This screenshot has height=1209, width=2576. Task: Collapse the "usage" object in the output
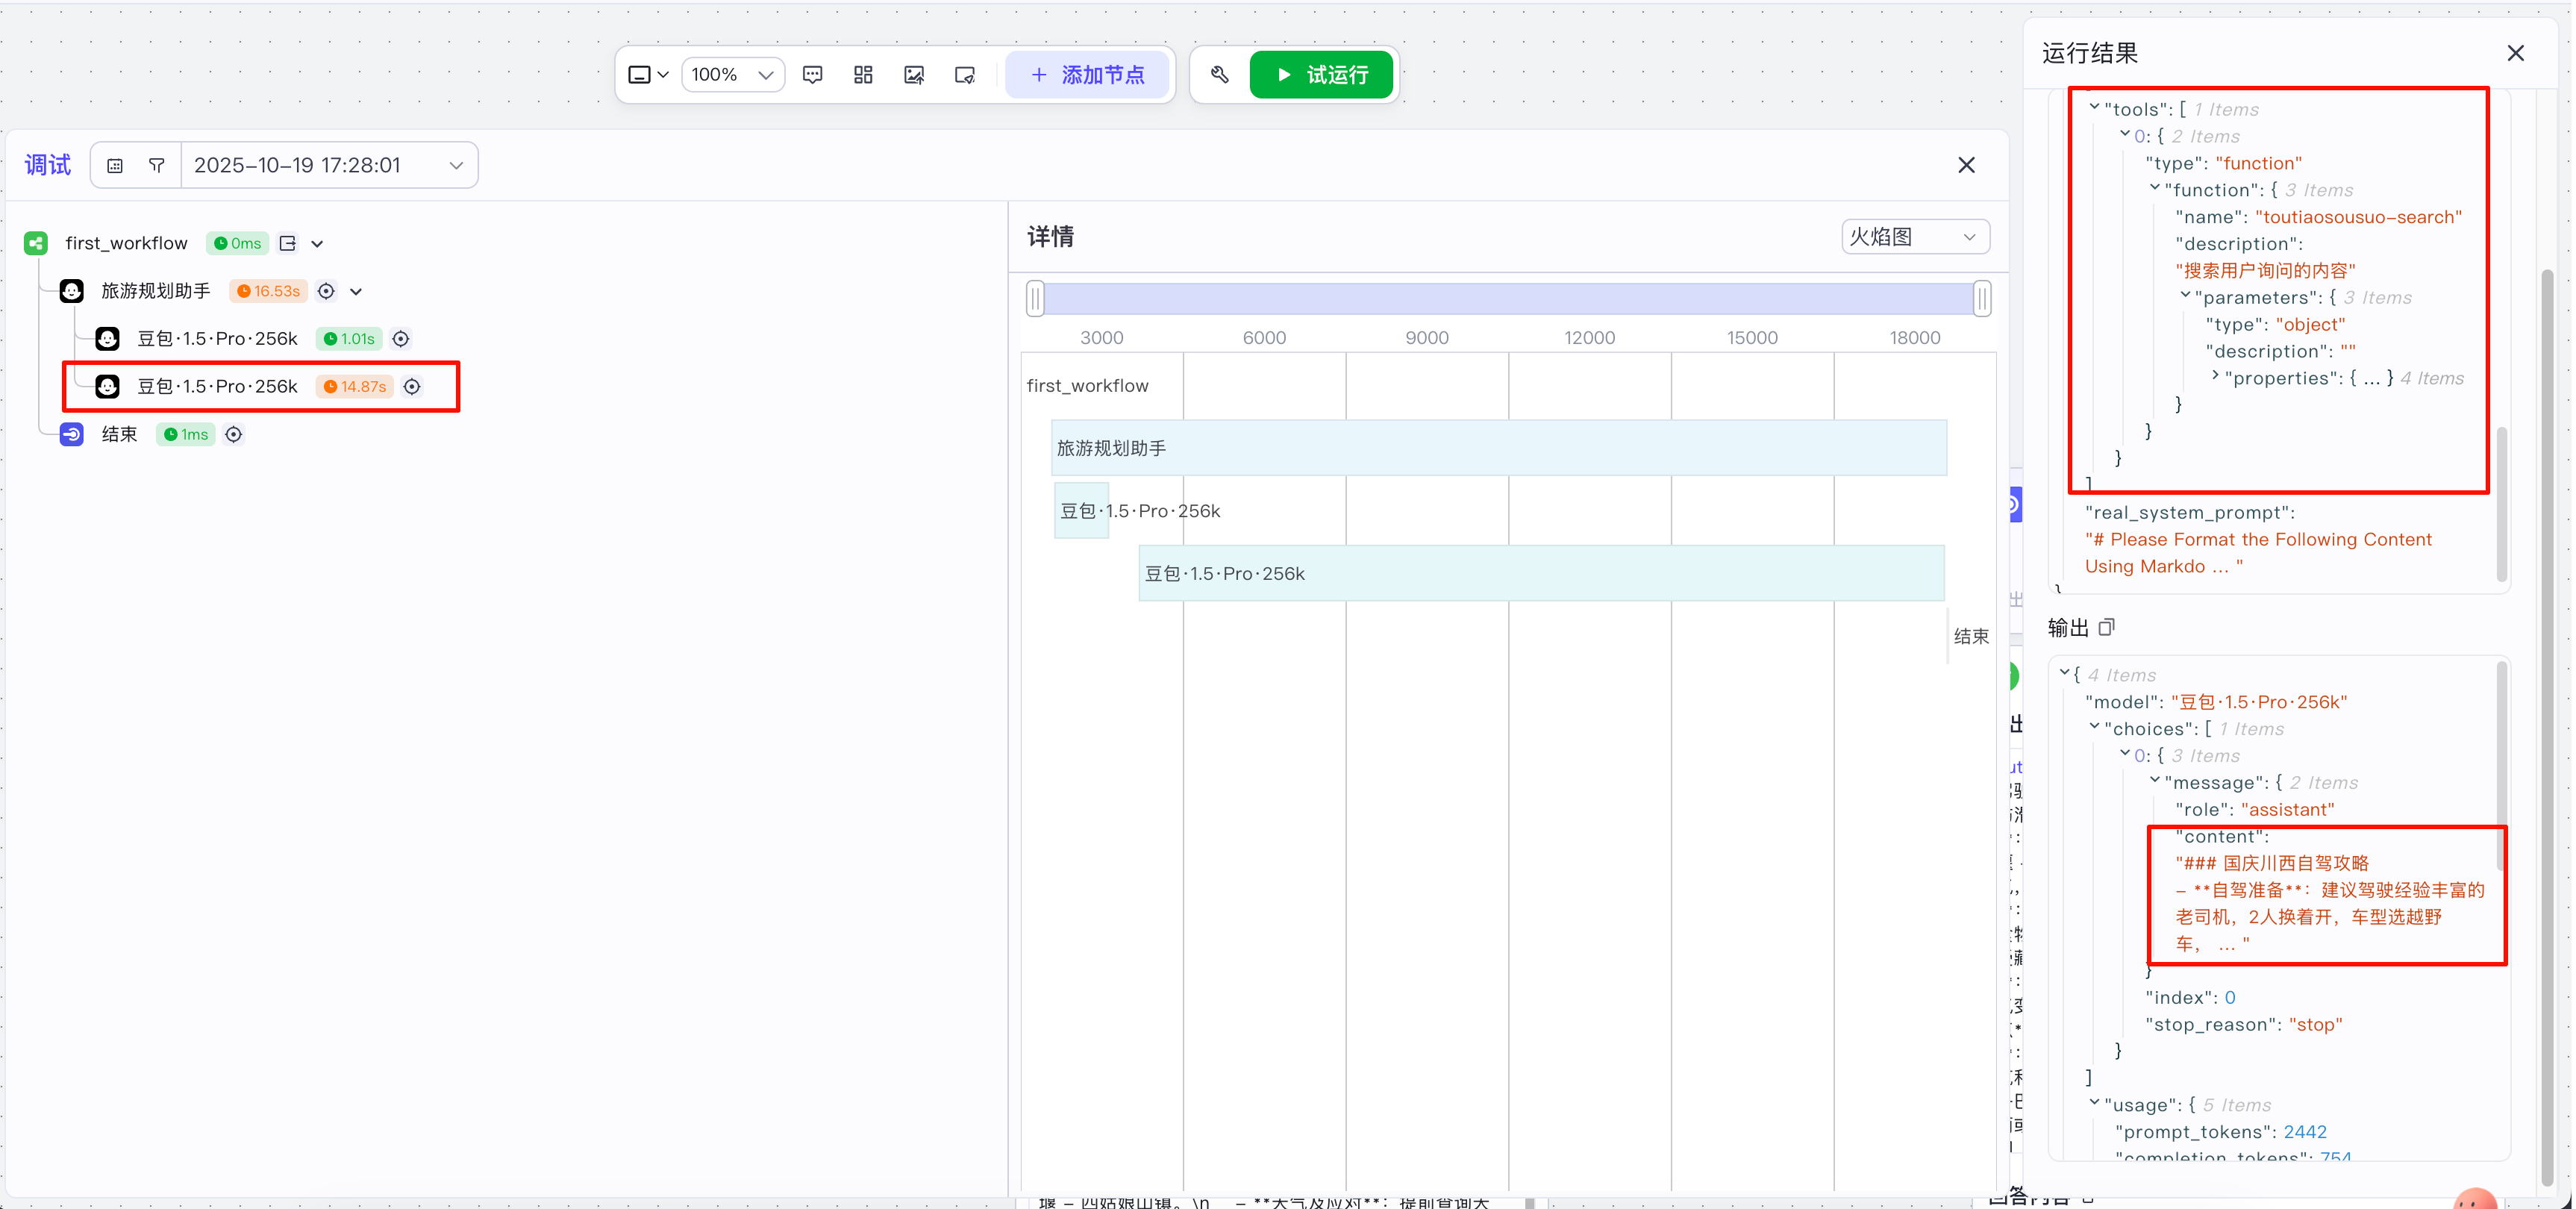pyautogui.click(x=2094, y=1103)
